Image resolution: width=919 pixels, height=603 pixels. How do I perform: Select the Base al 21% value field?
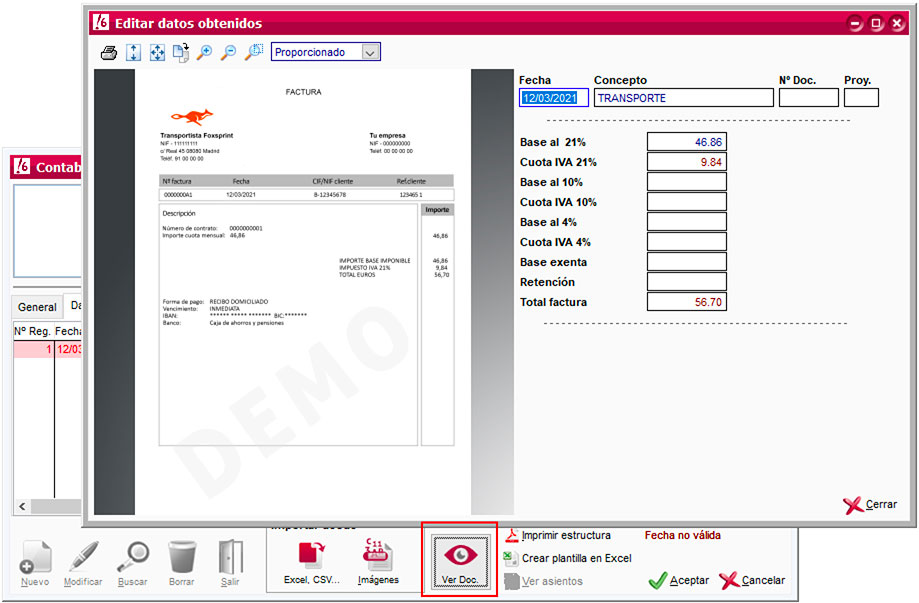click(x=686, y=142)
